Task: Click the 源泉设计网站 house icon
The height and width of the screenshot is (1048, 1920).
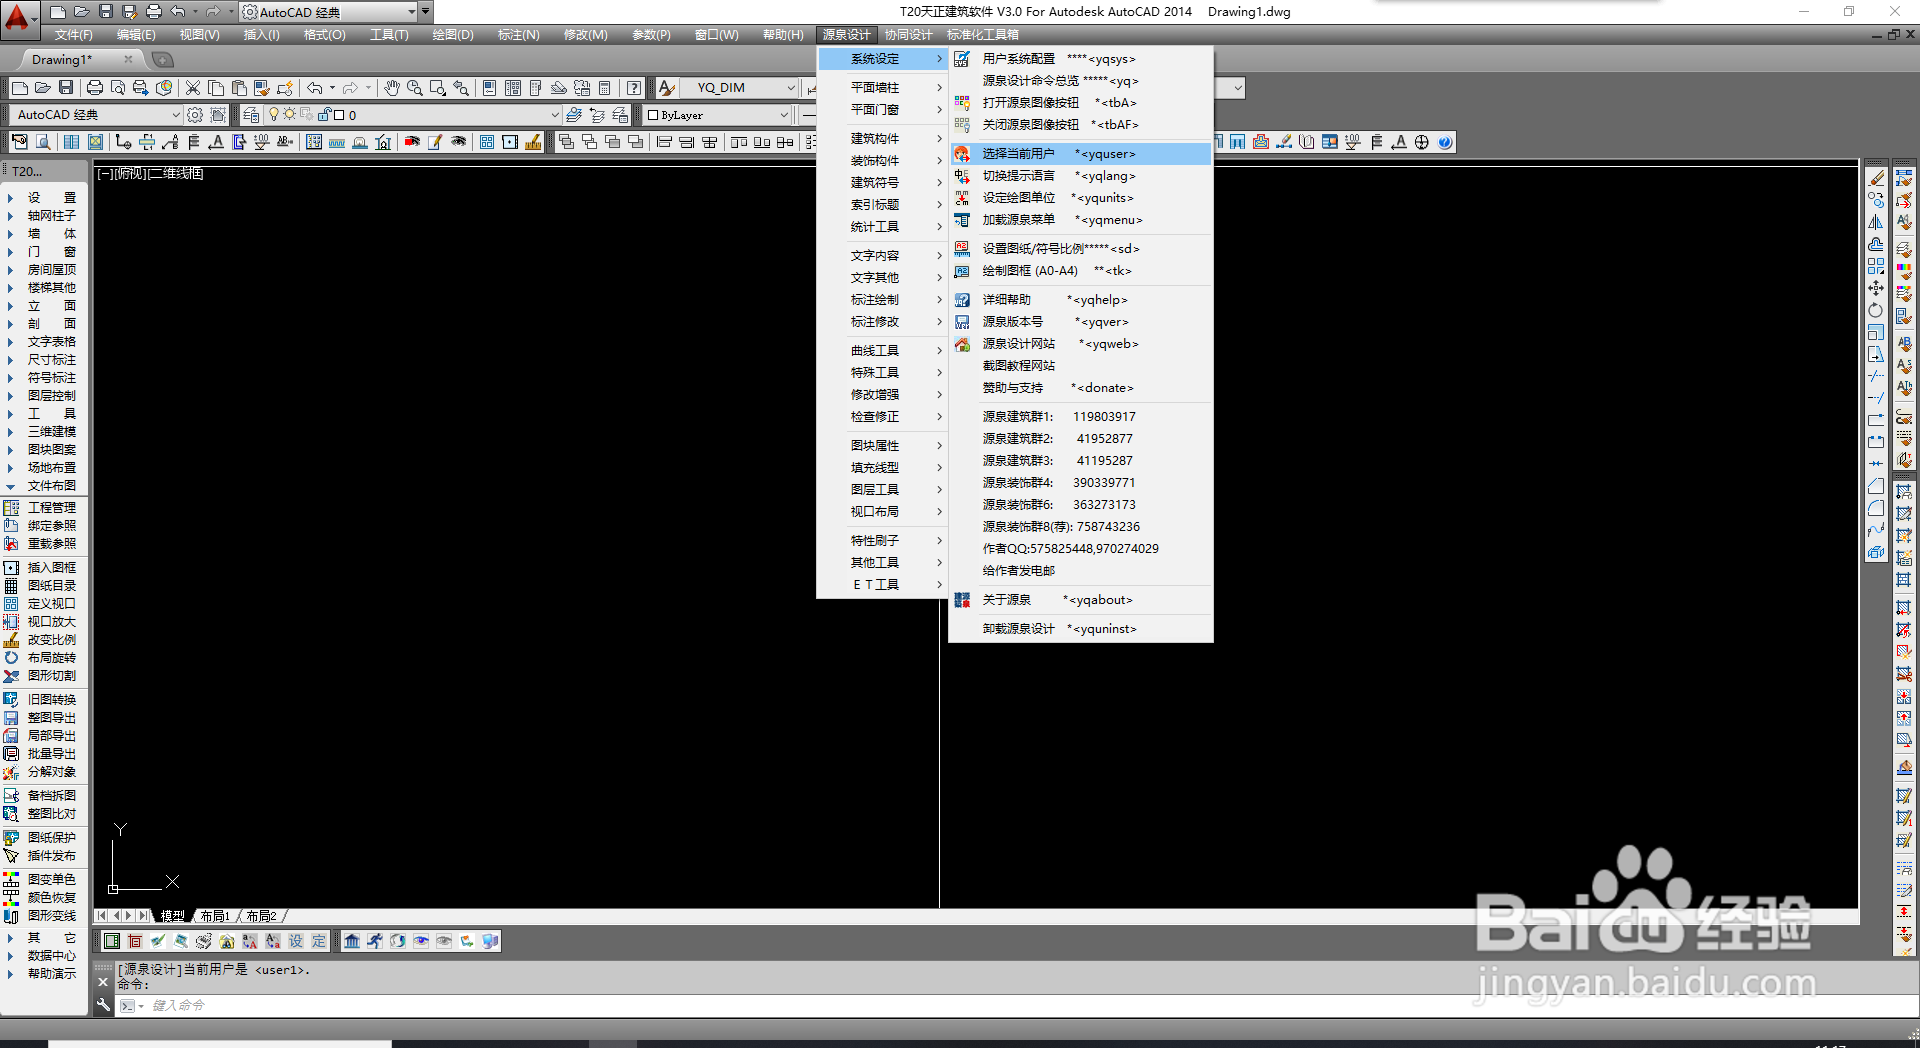Action: [x=962, y=344]
